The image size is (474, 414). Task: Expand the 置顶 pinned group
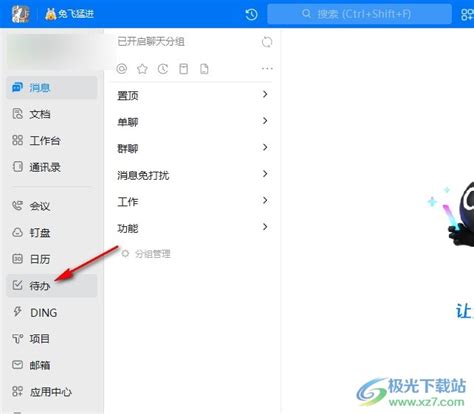[192, 95]
